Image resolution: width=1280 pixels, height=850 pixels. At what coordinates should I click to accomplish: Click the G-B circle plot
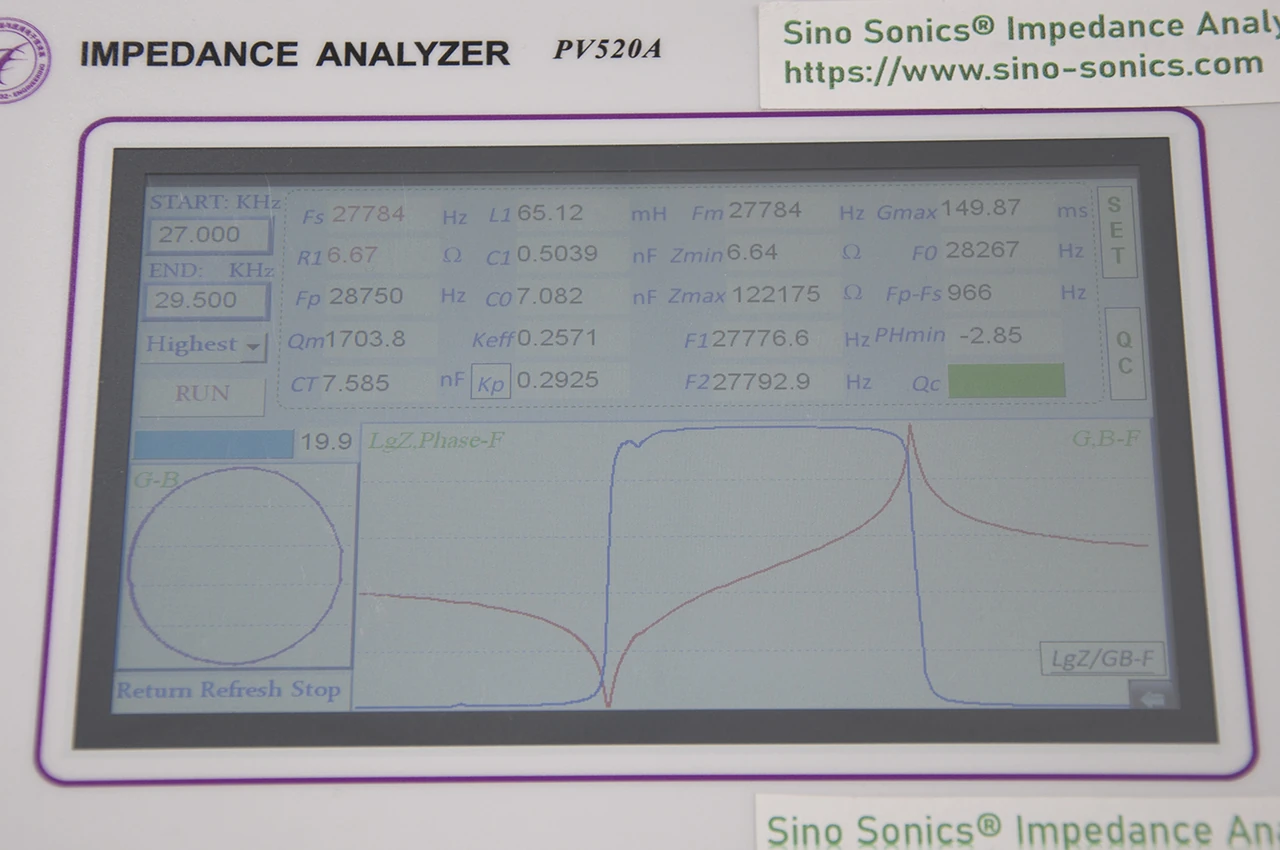tap(236, 565)
